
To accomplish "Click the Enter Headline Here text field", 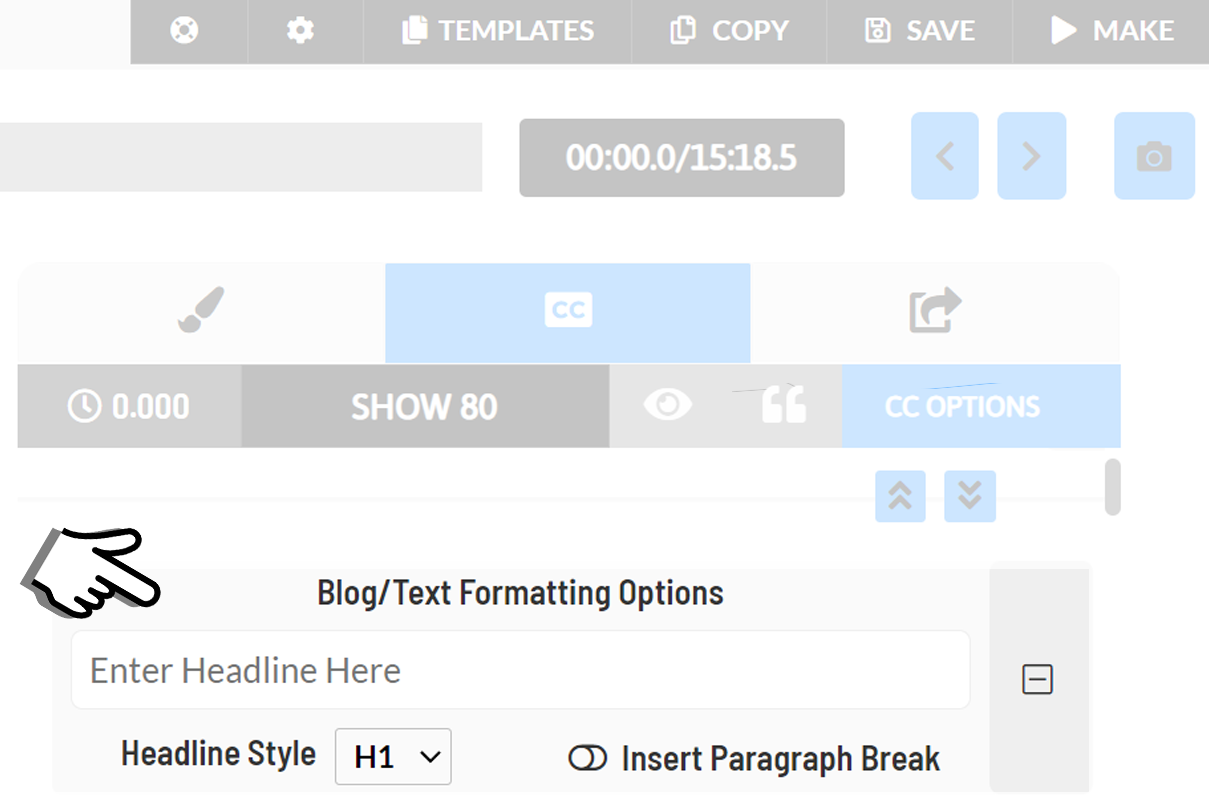I will [x=520, y=669].
